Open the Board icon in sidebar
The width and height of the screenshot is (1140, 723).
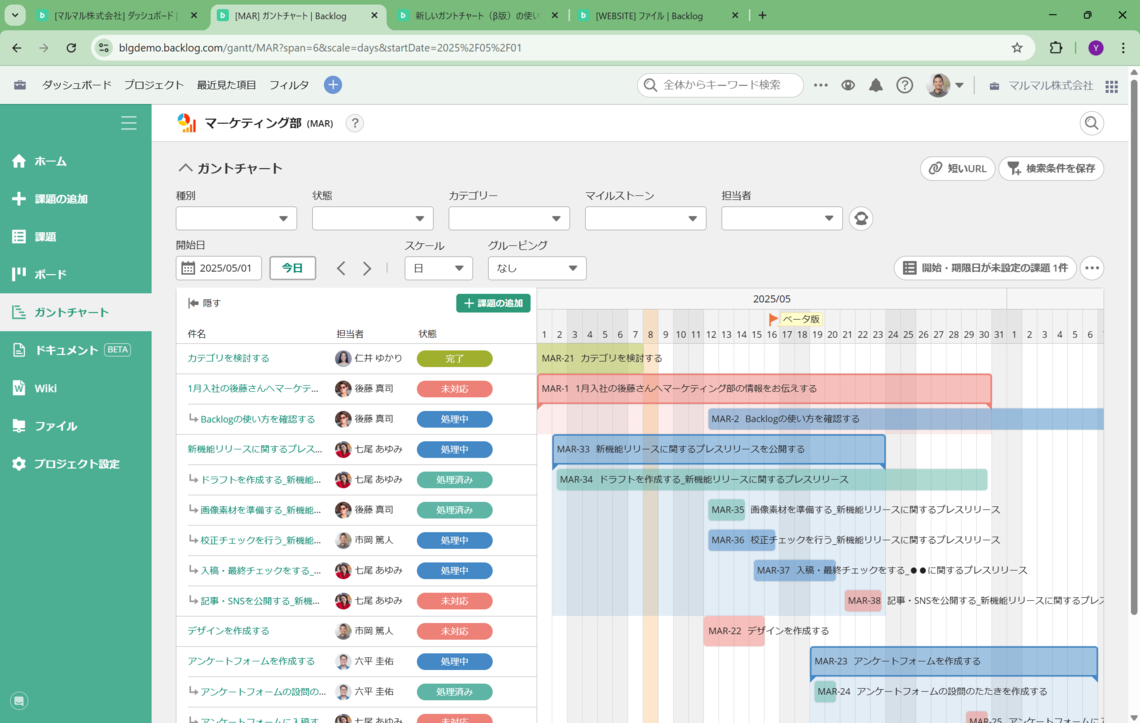(x=19, y=274)
